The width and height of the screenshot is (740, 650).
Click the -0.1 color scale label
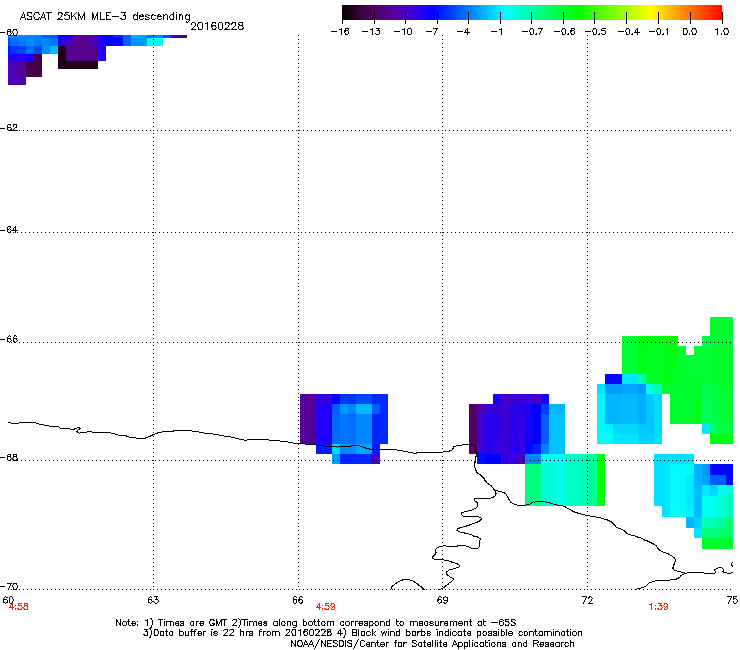click(659, 32)
